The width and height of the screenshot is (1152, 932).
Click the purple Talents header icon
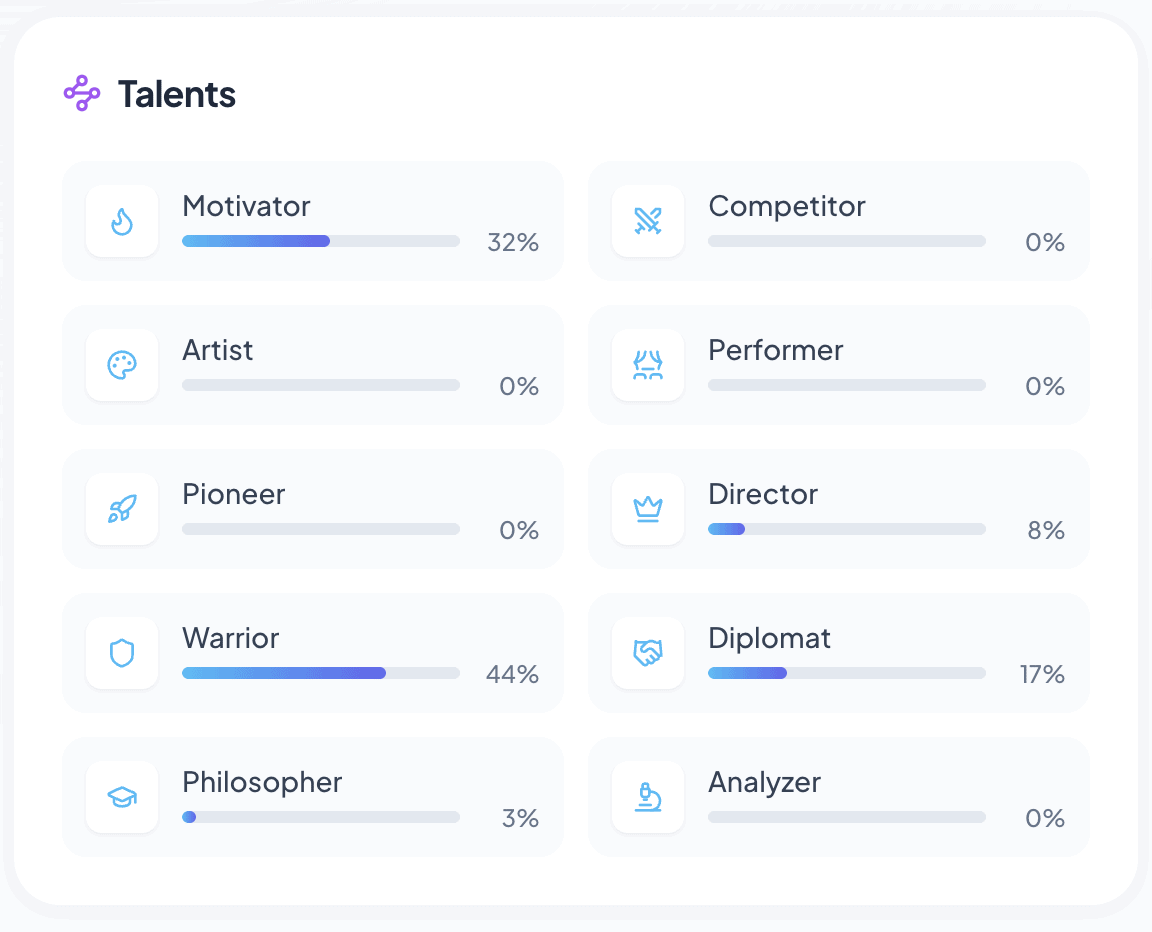pos(82,94)
